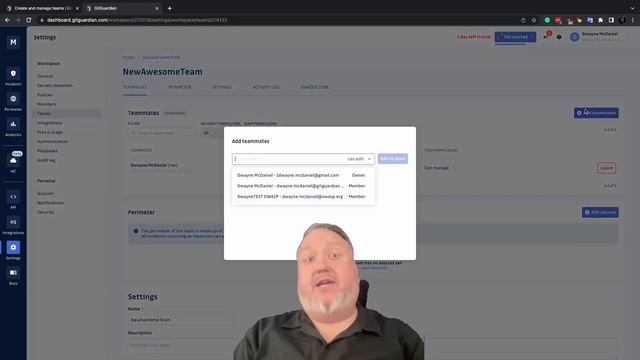Click the Add teammates button

596,113
